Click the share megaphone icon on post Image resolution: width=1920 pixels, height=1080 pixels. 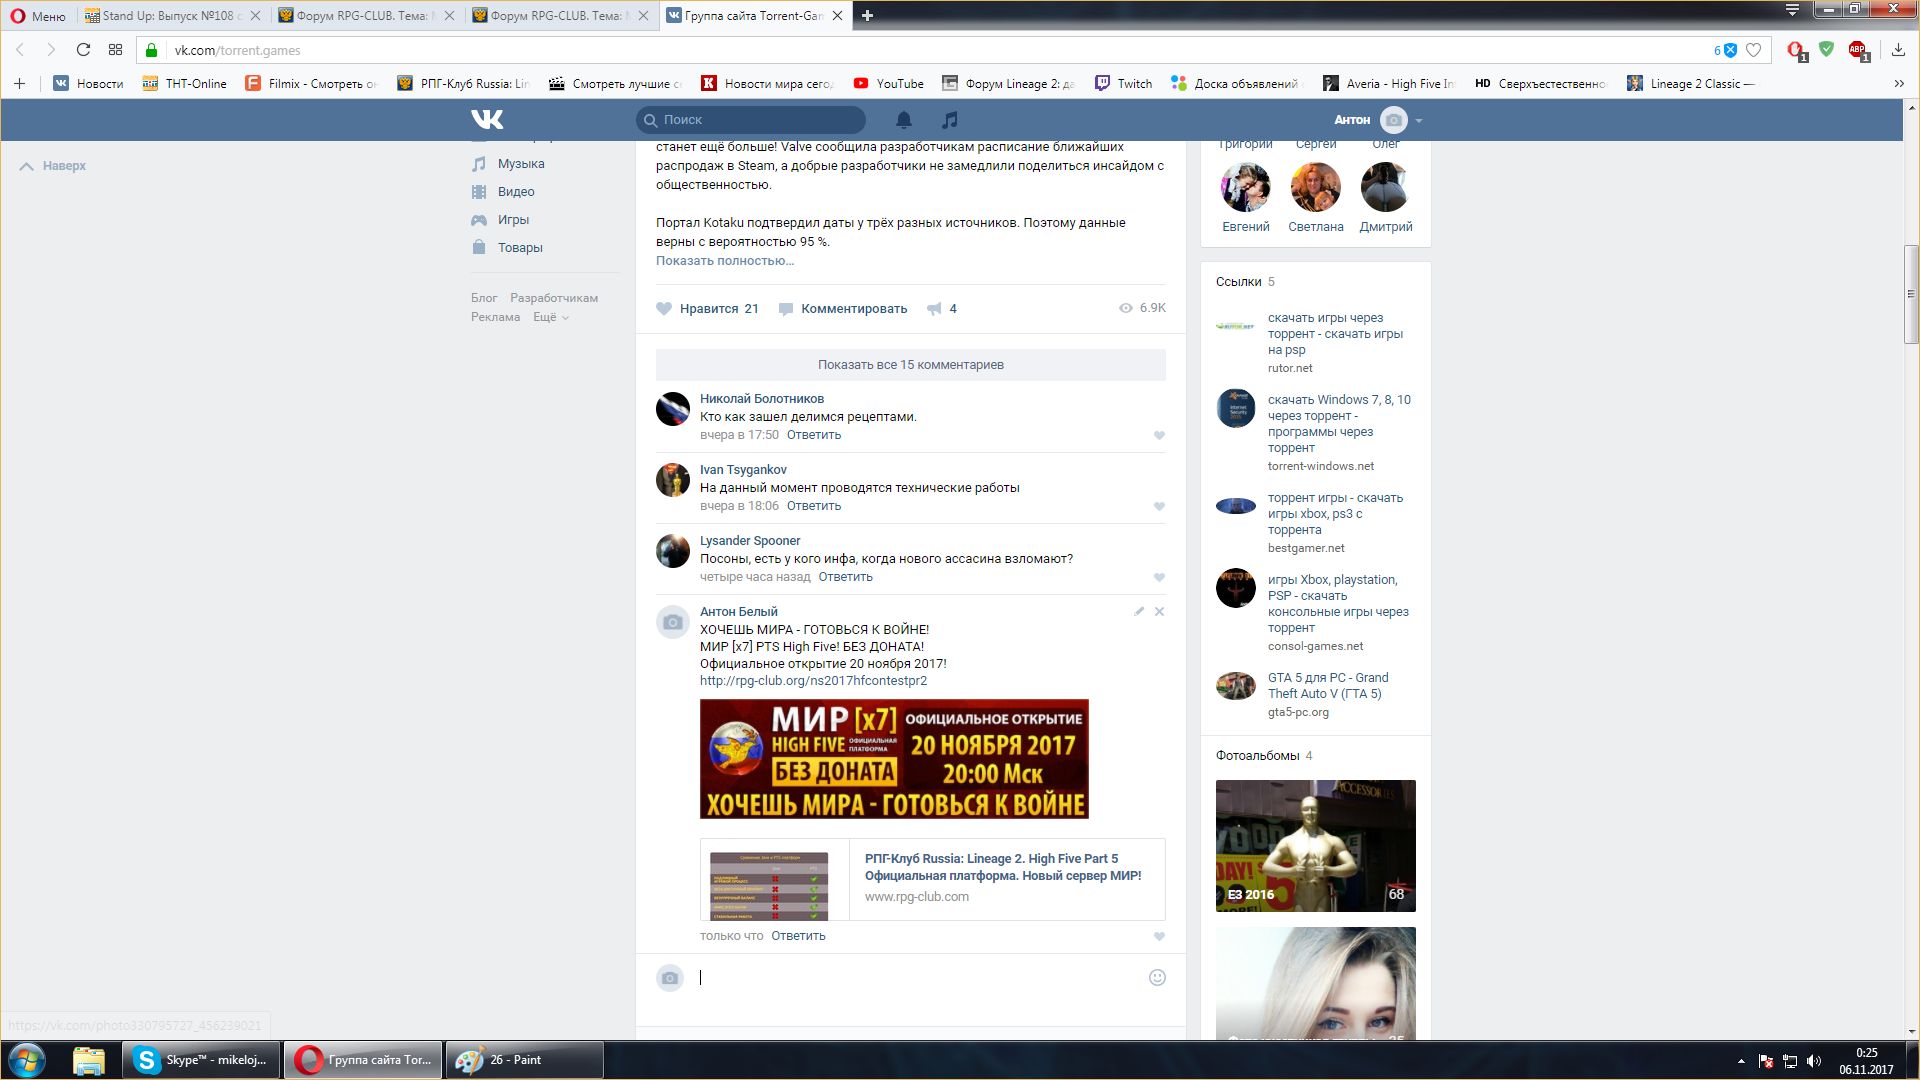[934, 309]
